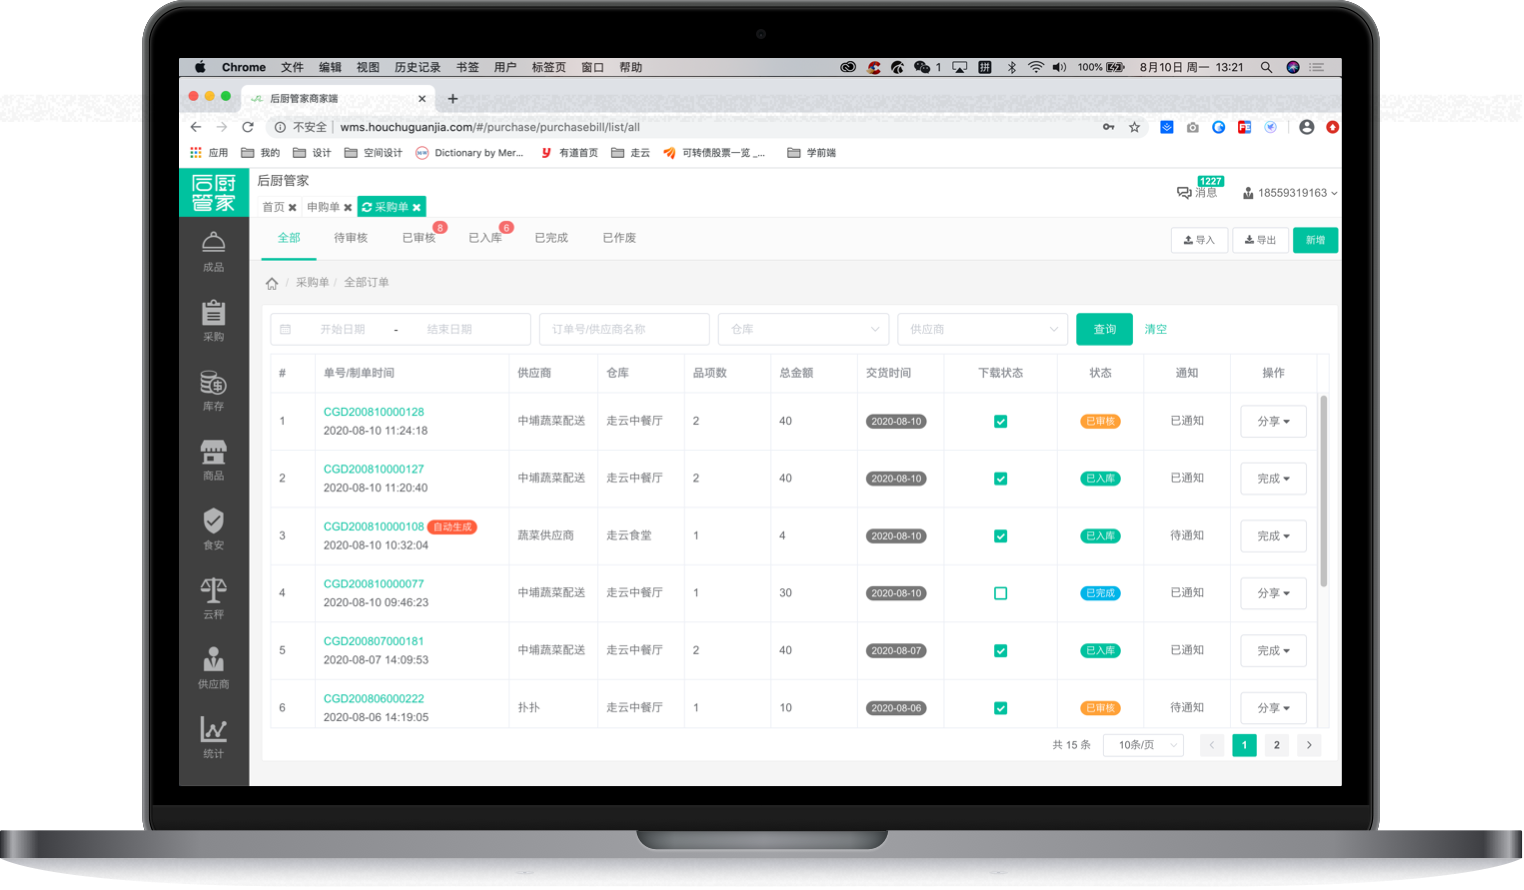Bookmark this page with star icon
Viewport: 1524px width, 890px height.
[1134, 127]
